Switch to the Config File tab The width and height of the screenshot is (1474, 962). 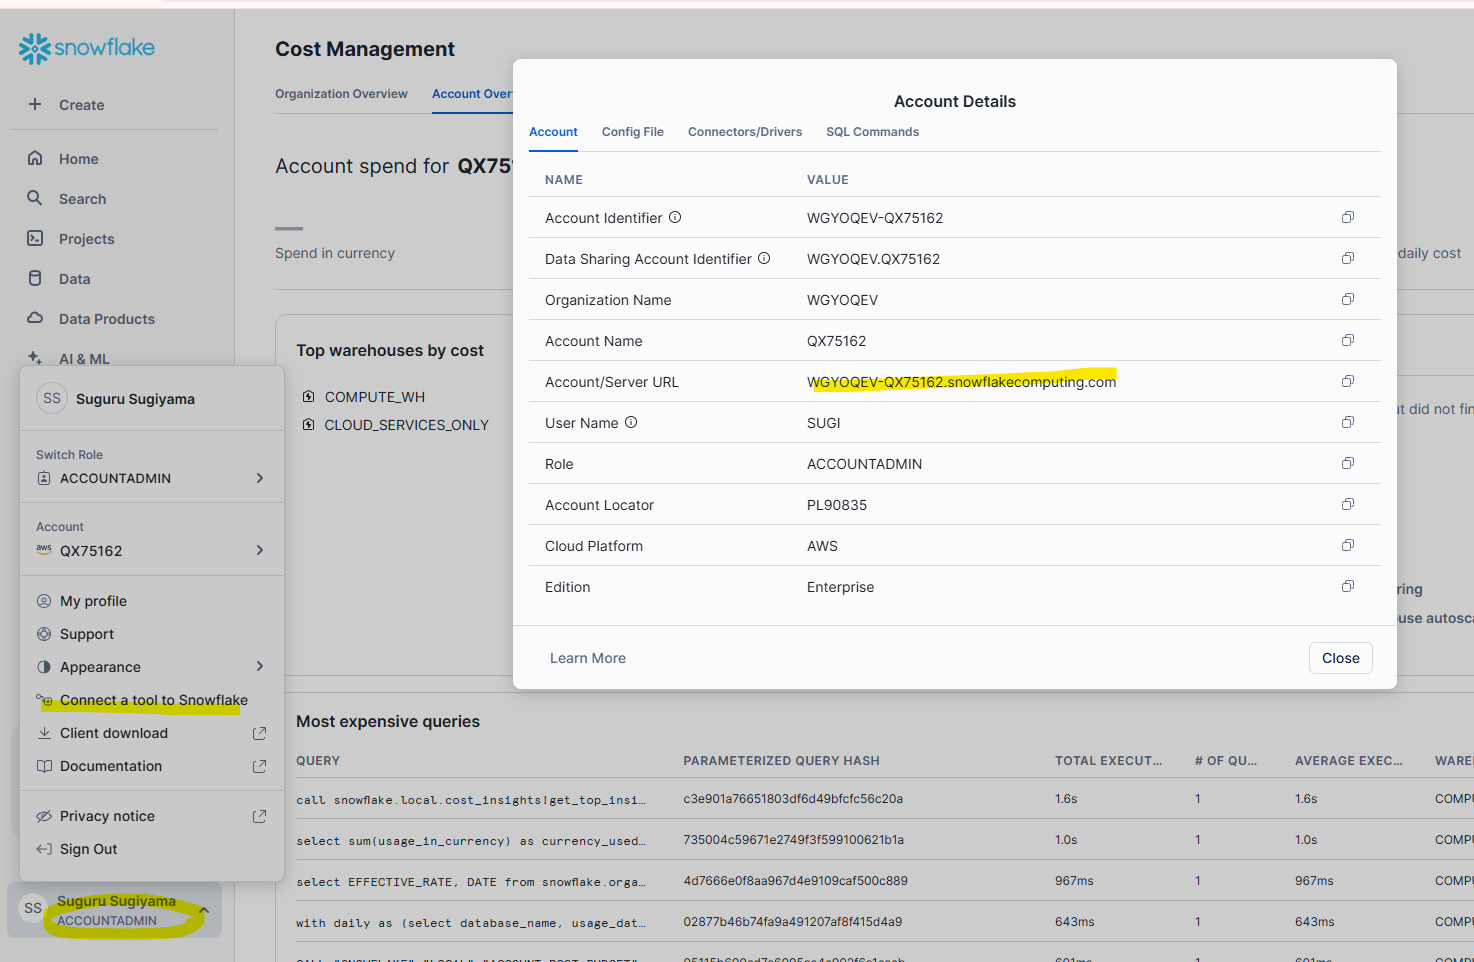[x=633, y=132]
